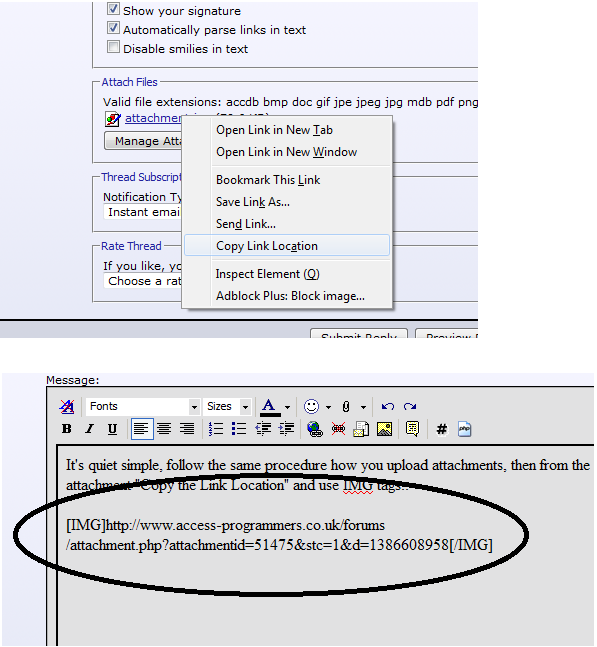Insert an unordered bullet list
Screen dimensions: 597x647
pos(239,429)
